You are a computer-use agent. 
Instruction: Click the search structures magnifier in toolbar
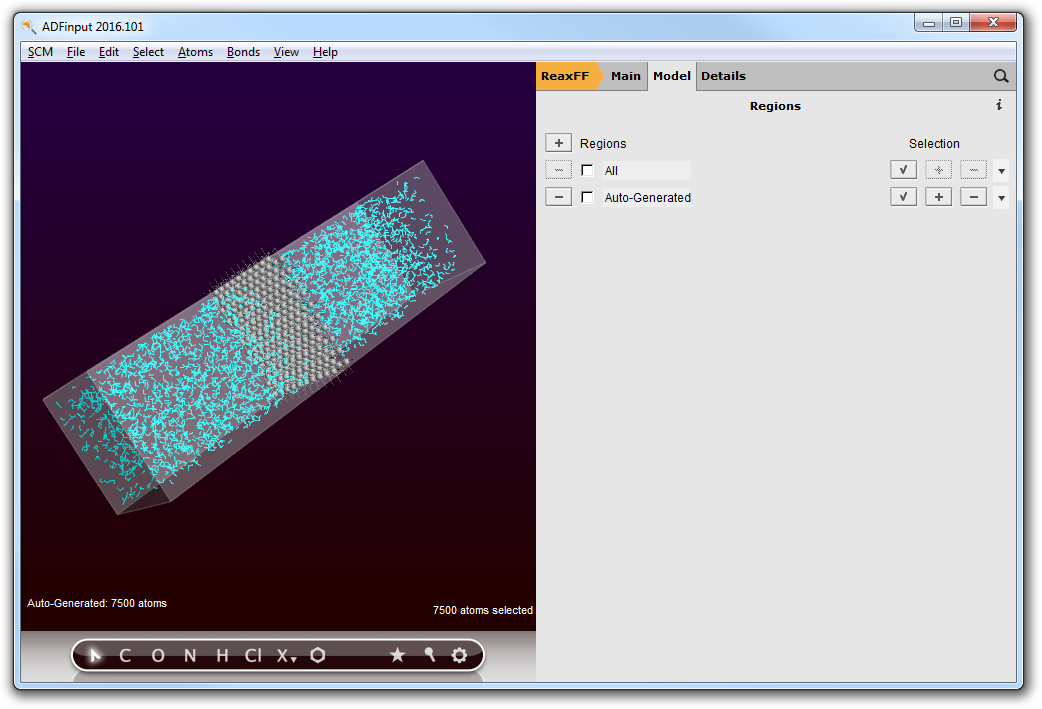pos(429,655)
